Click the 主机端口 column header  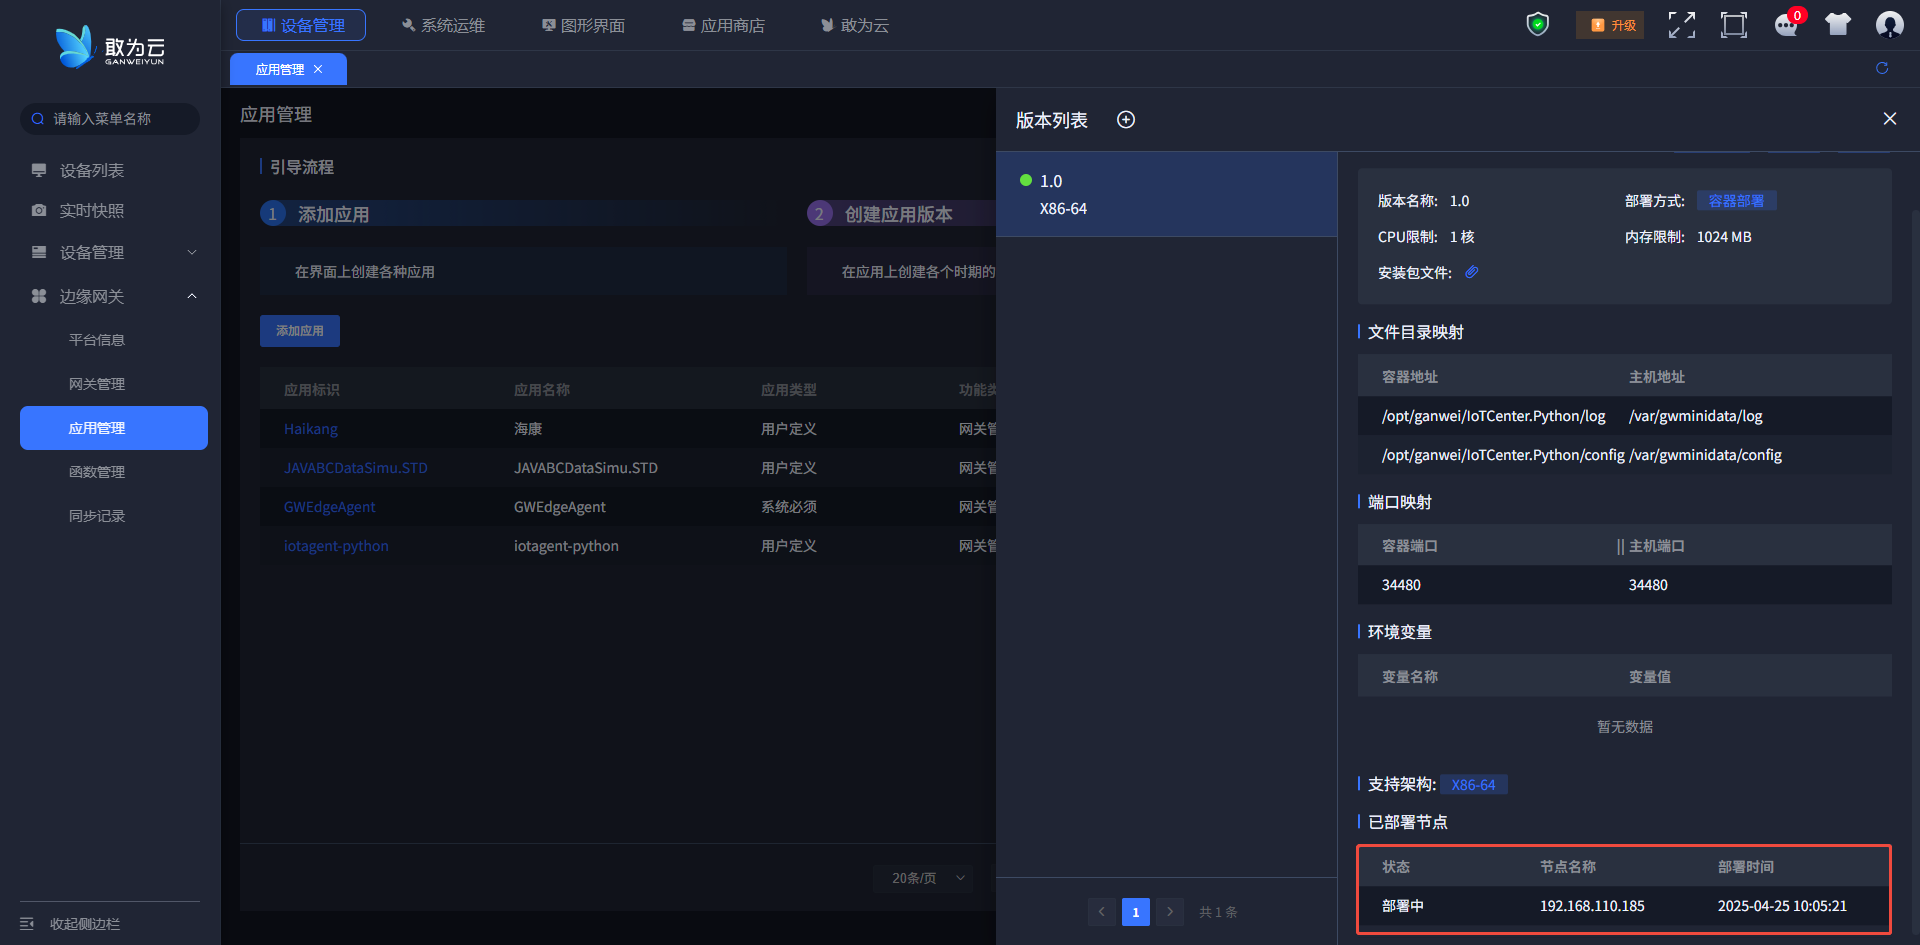click(x=1657, y=546)
